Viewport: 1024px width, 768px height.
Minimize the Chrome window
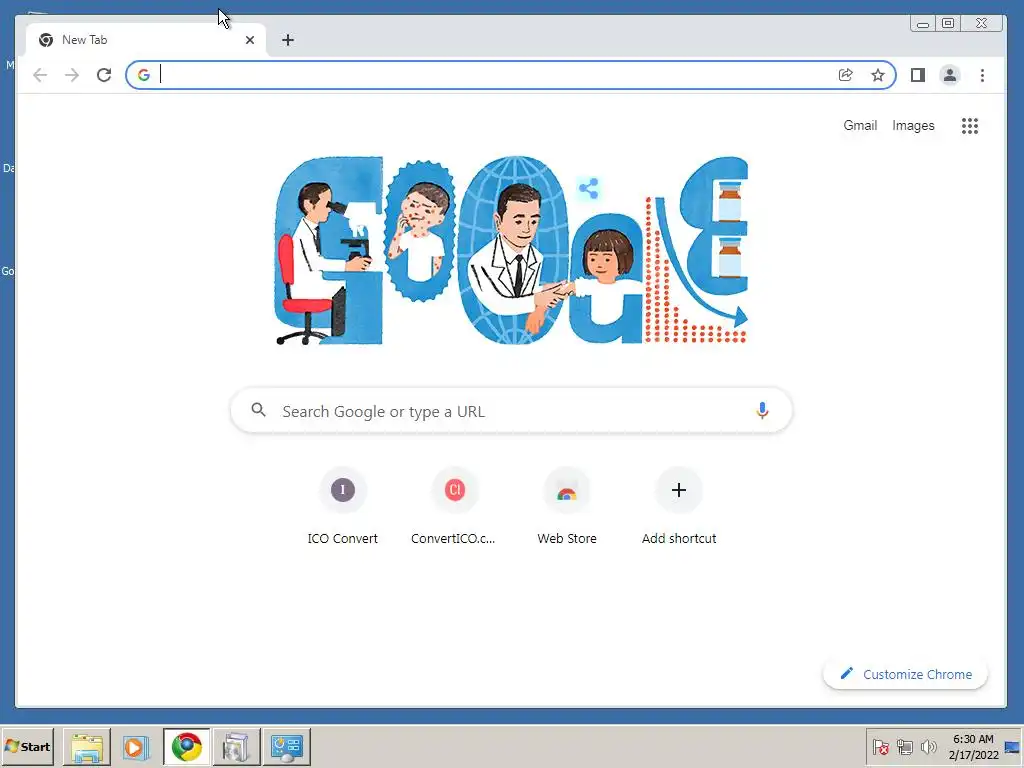pos(923,24)
